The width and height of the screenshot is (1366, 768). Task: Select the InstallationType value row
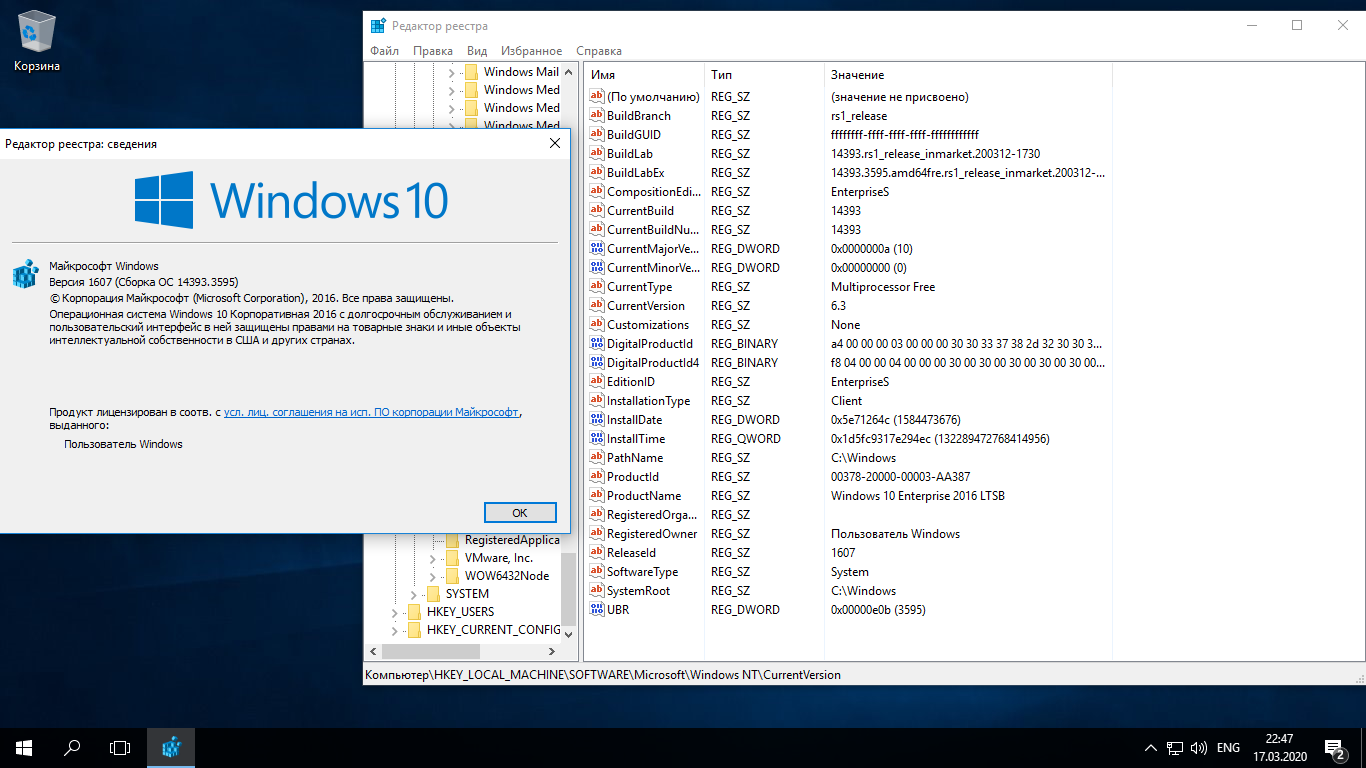pyautogui.click(x=847, y=401)
